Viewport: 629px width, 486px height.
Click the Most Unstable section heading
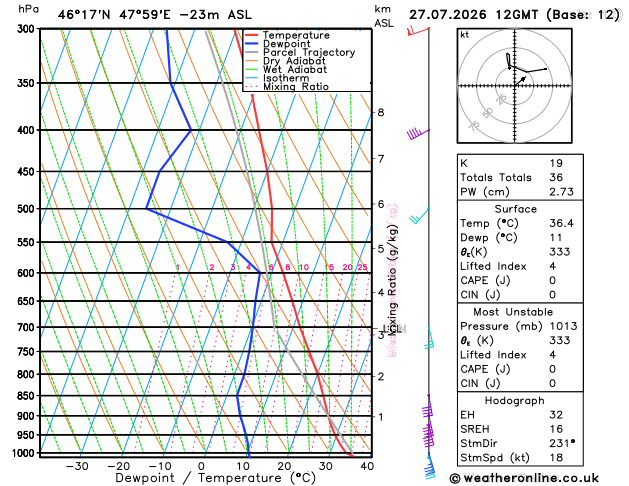pyautogui.click(x=513, y=312)
